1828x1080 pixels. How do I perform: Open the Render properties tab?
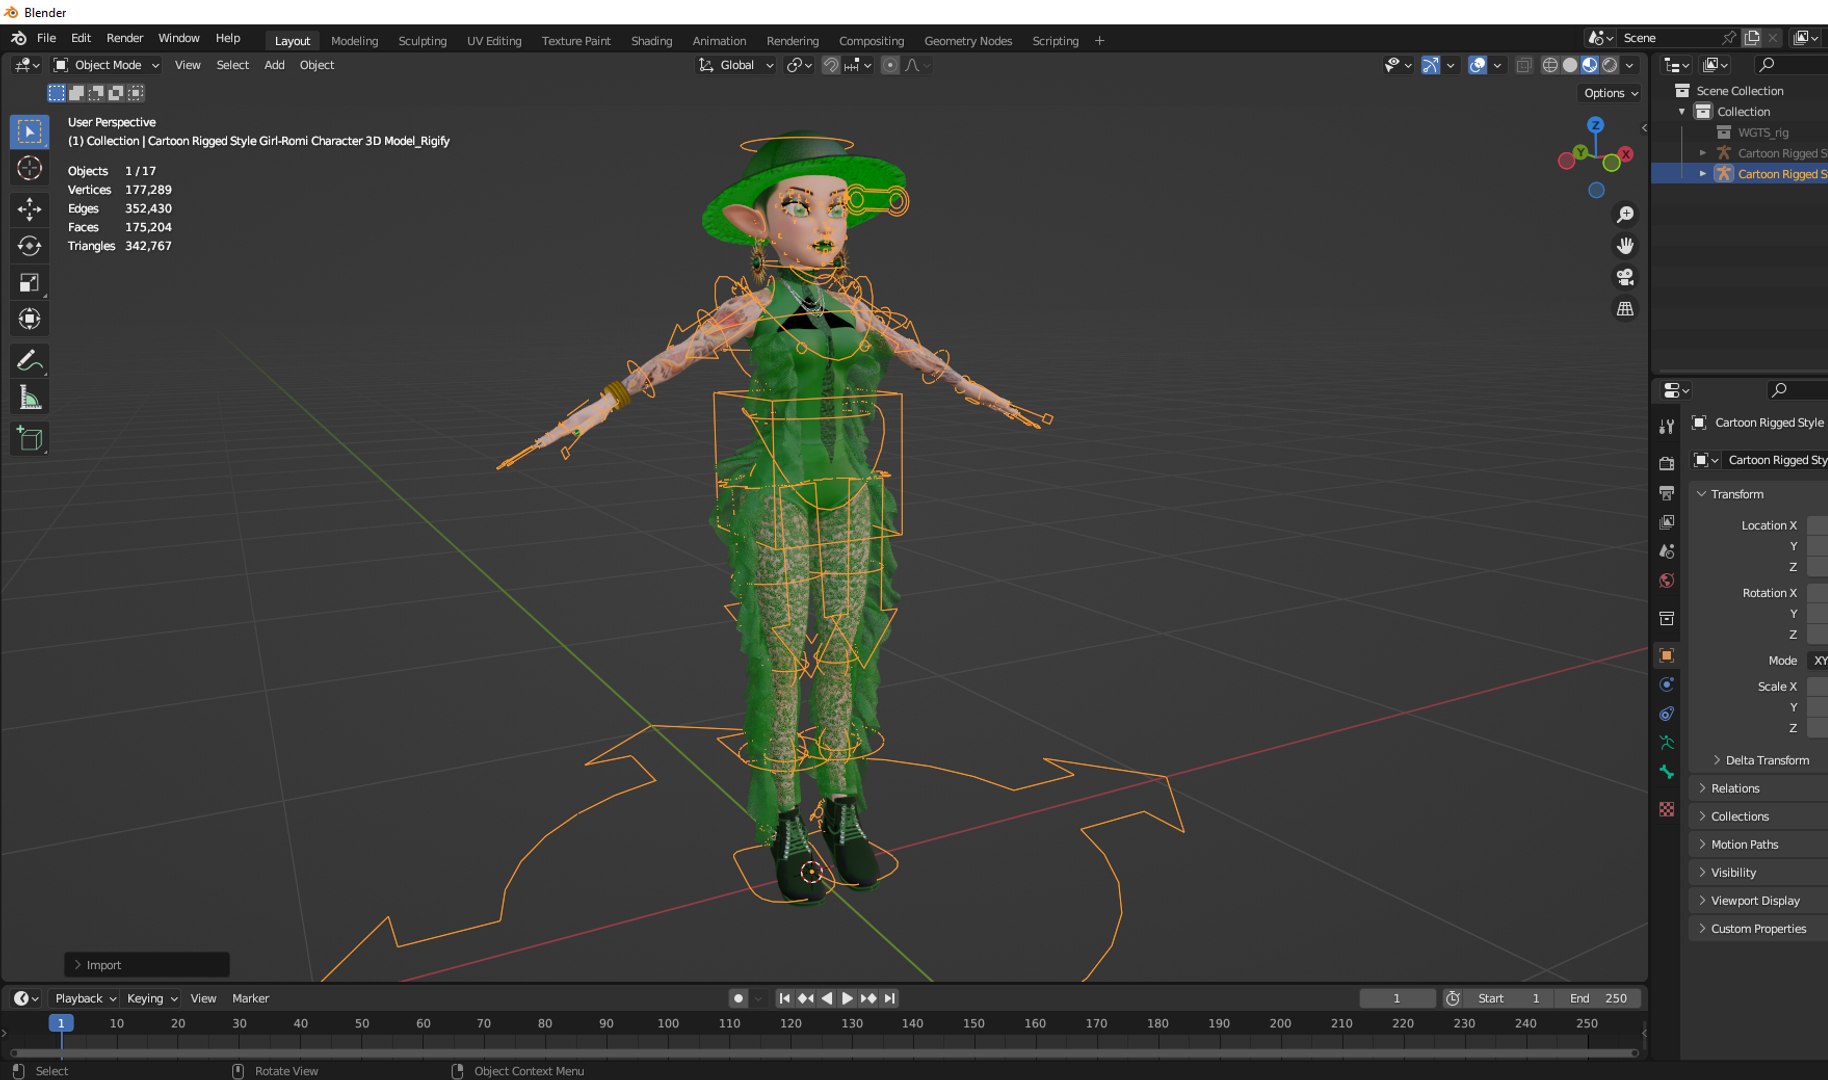coord(1666,464)
